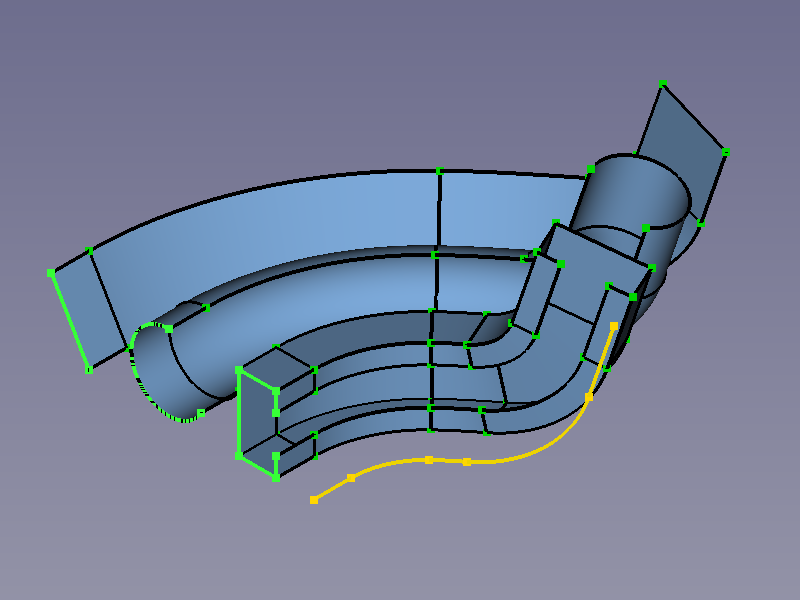800x600 pixels.
Task: Click the vertical seam edge on top ribbon surface
Action: (x=438, y=212)
